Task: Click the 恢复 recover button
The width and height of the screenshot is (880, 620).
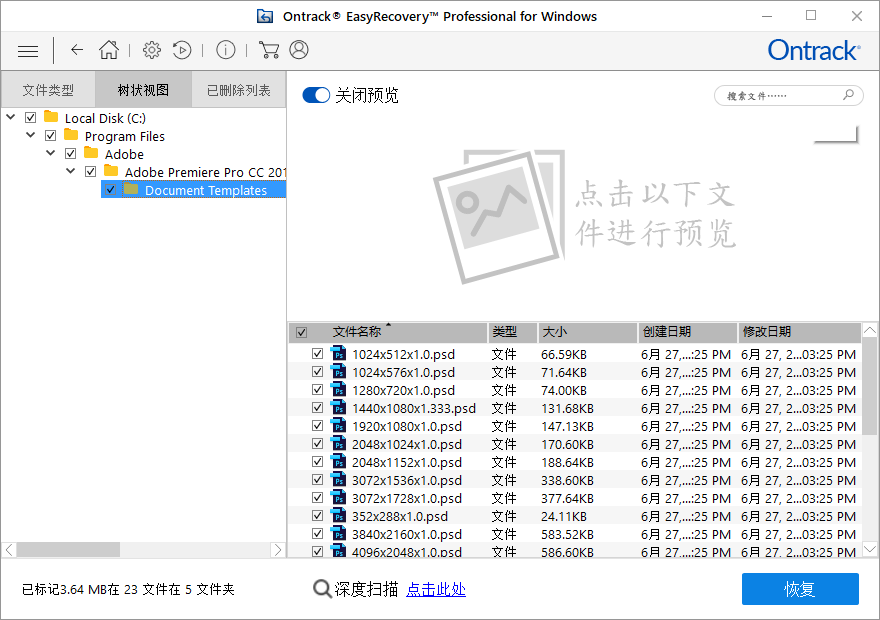Action: tap(800, 589)
